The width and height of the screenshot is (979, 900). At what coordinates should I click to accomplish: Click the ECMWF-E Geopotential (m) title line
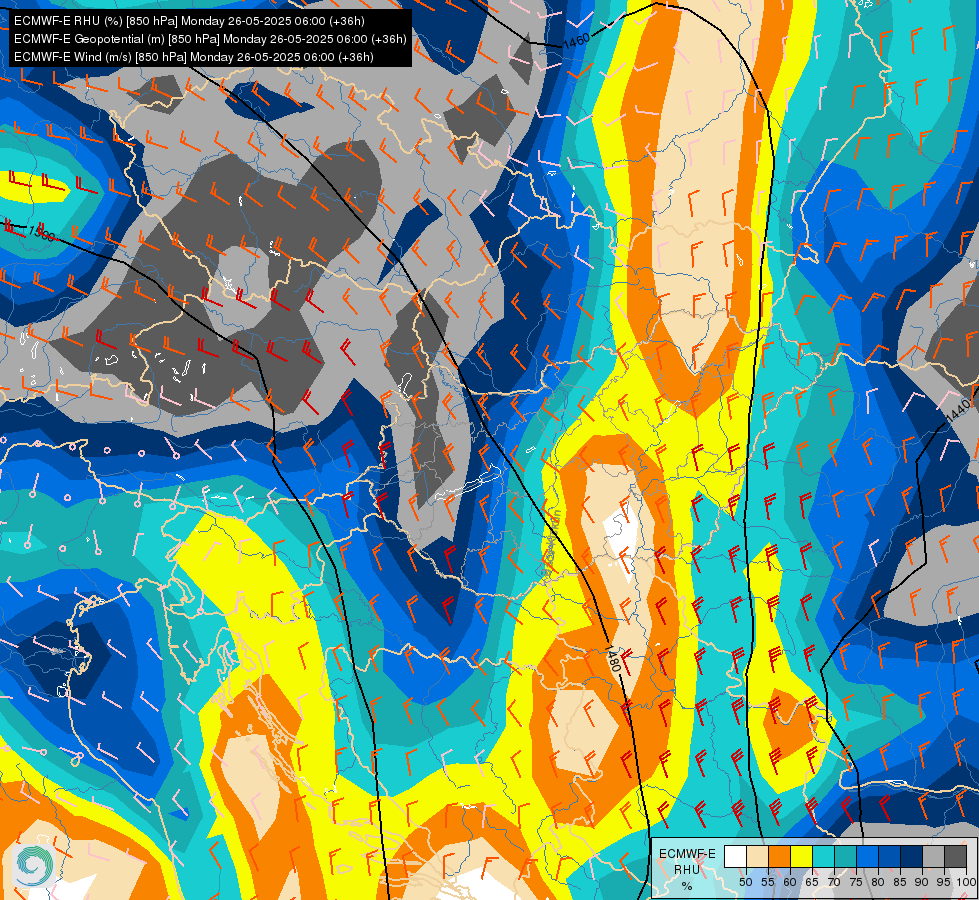(210, 39)
